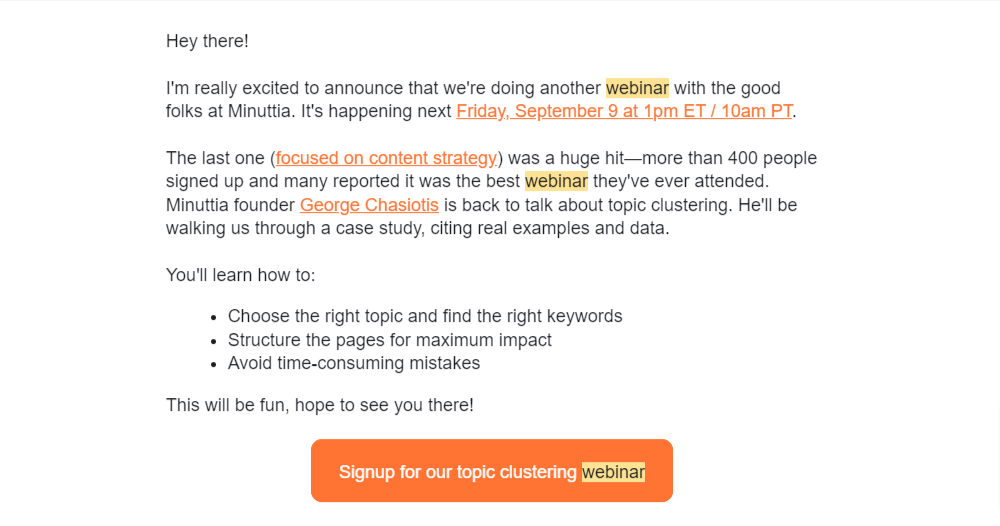This screenshot has width=1000, height=526.
Task: Select the 'Structure the pages' bullet item
Action: (390, 340)
